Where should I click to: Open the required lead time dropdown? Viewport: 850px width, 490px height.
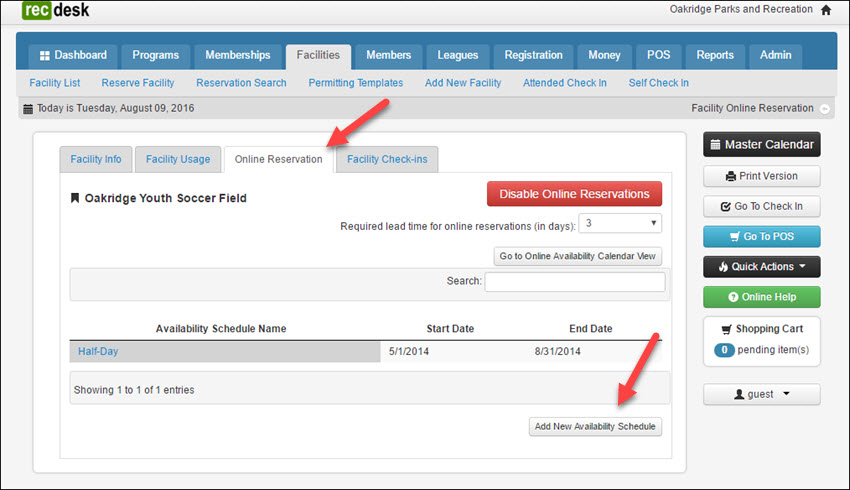click(x=620, y=223)
